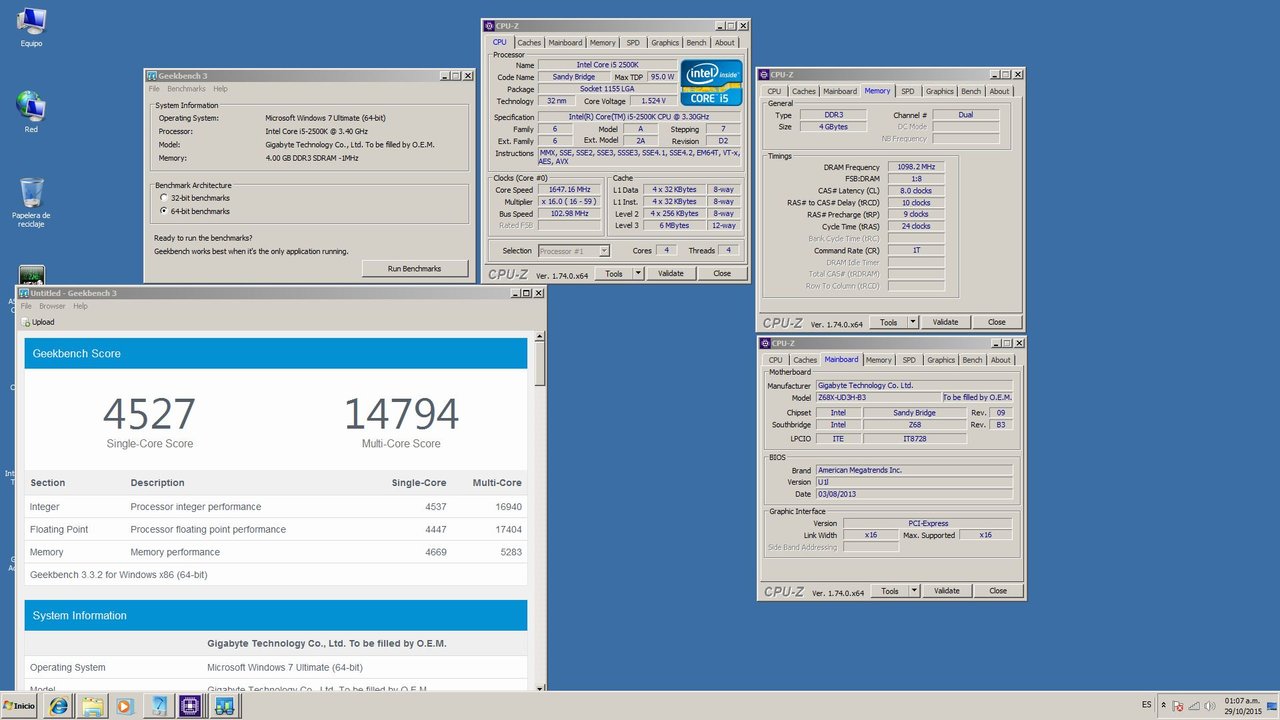Open Windows Media Player taskbar icon
The image size is (1280, 720).
point(124,706)
